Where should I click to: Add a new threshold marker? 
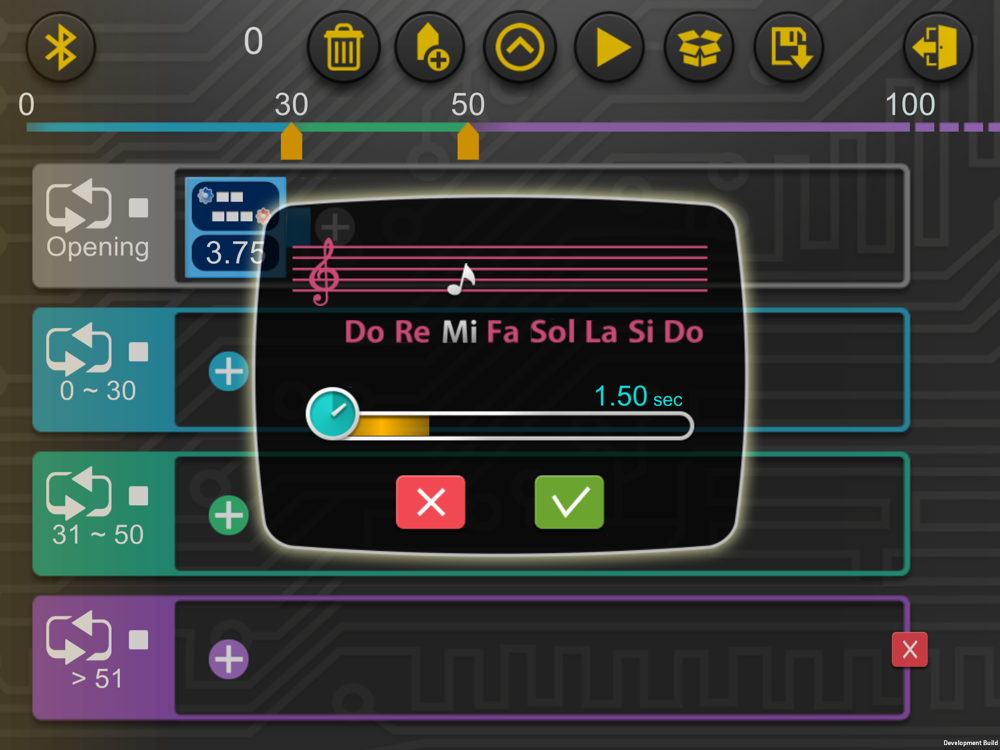point(430,48)
